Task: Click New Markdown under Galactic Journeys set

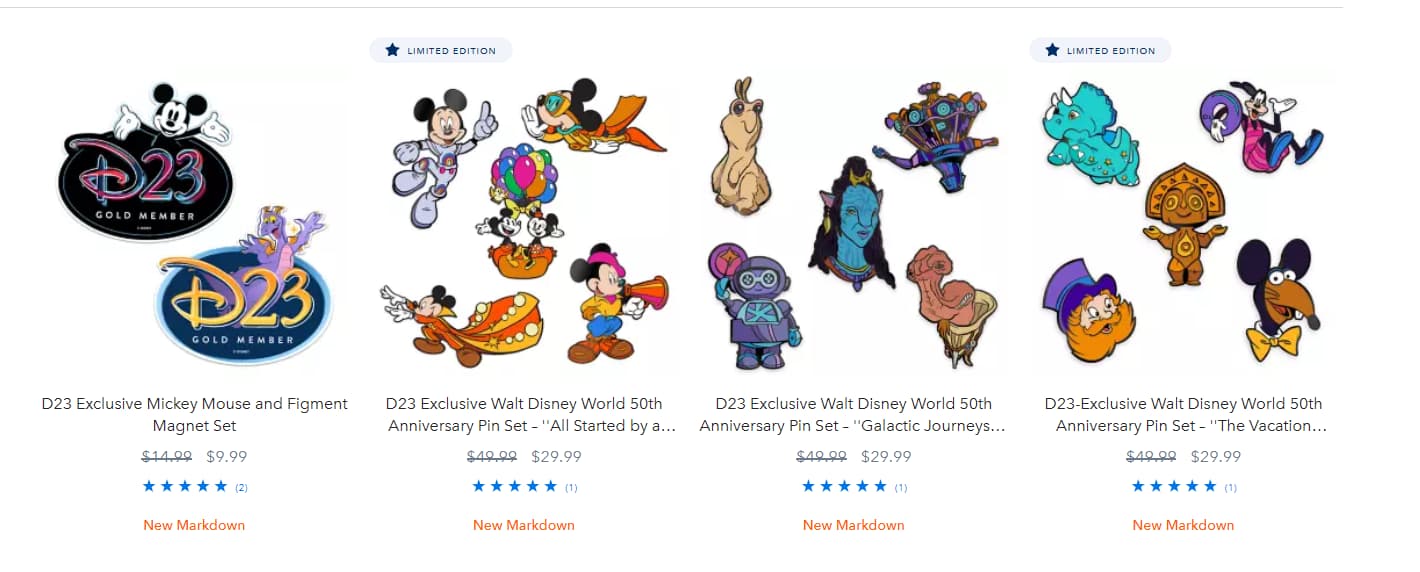Action: tap(854, 525)
